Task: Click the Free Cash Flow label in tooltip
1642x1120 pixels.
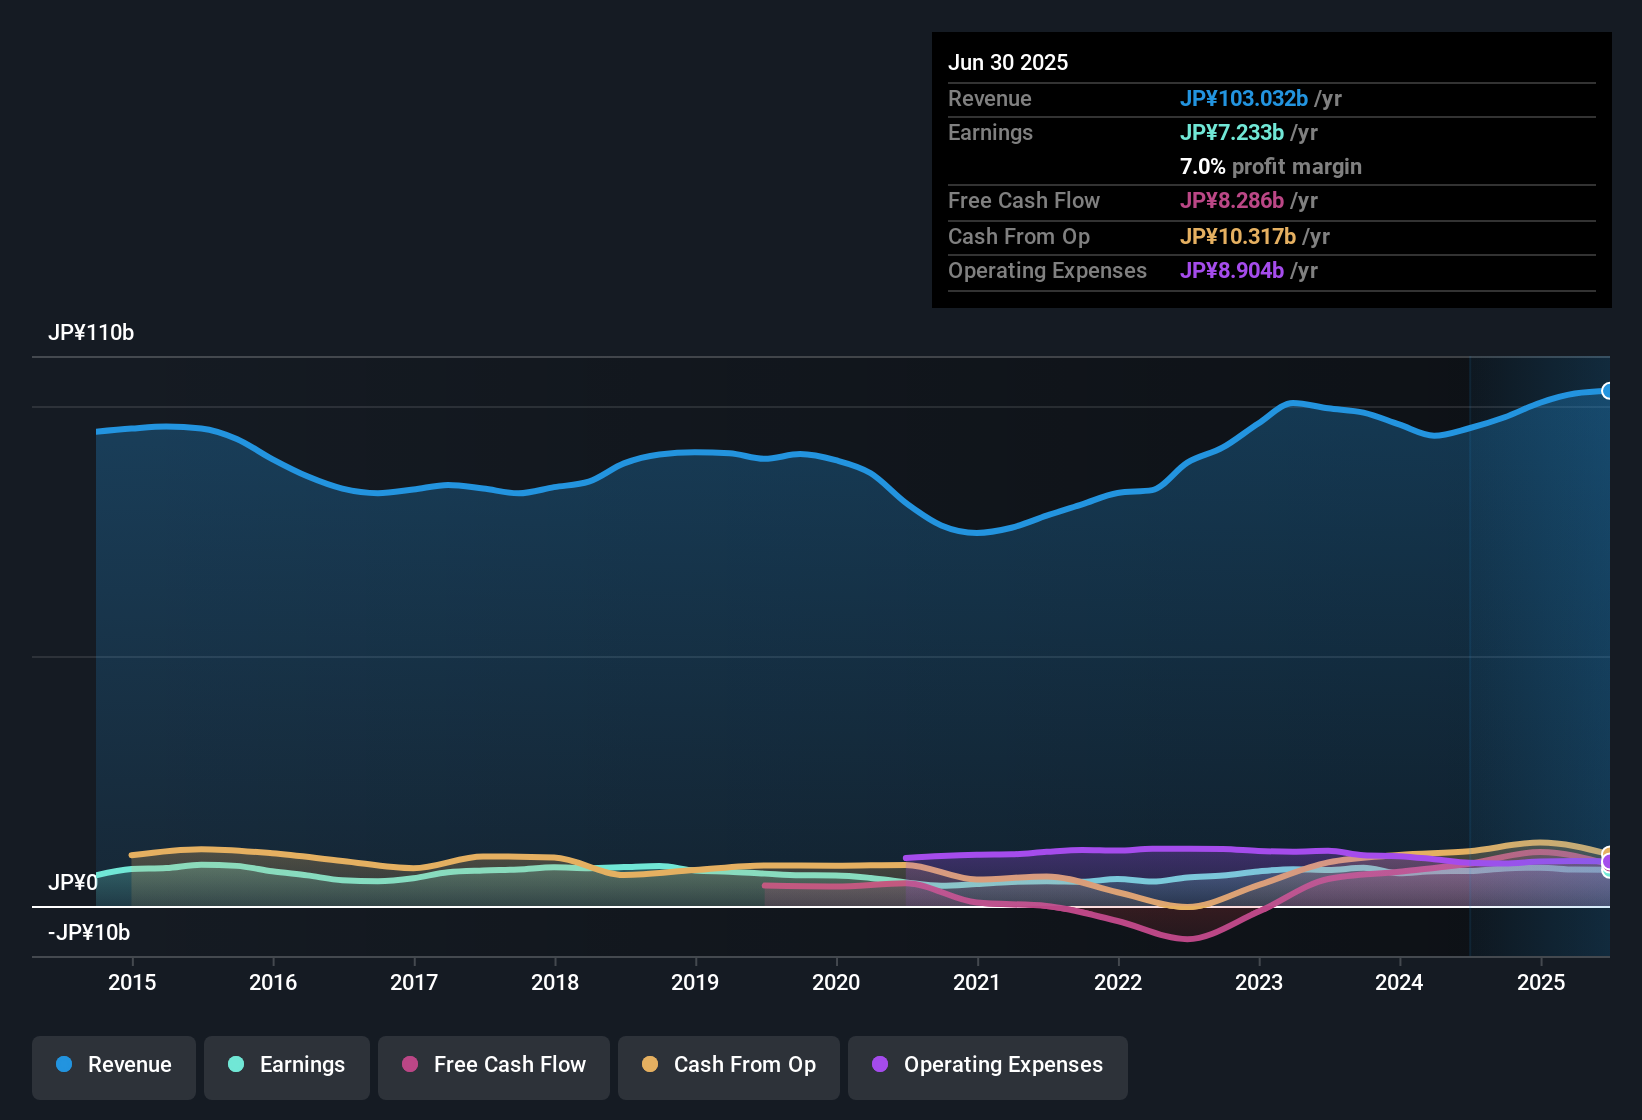Action: click(x=1024, y=200)
